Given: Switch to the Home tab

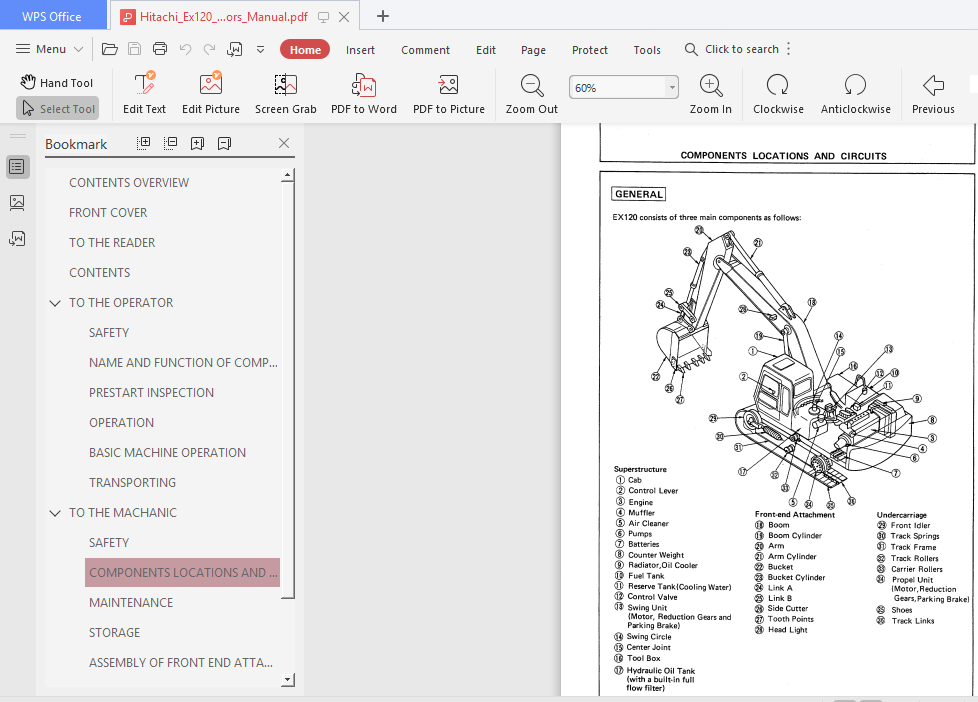Looking at the screenshot, I should 305,49.
